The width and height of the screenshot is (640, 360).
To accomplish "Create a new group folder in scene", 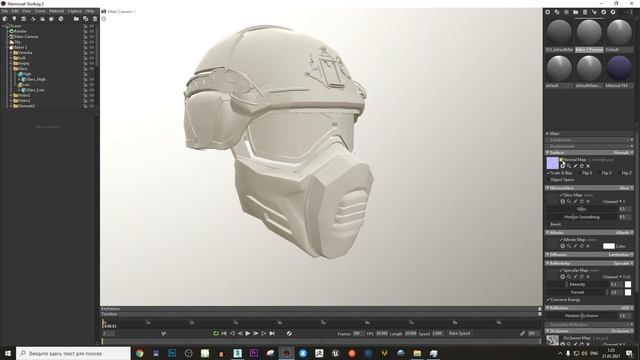I will click(76, 19).
